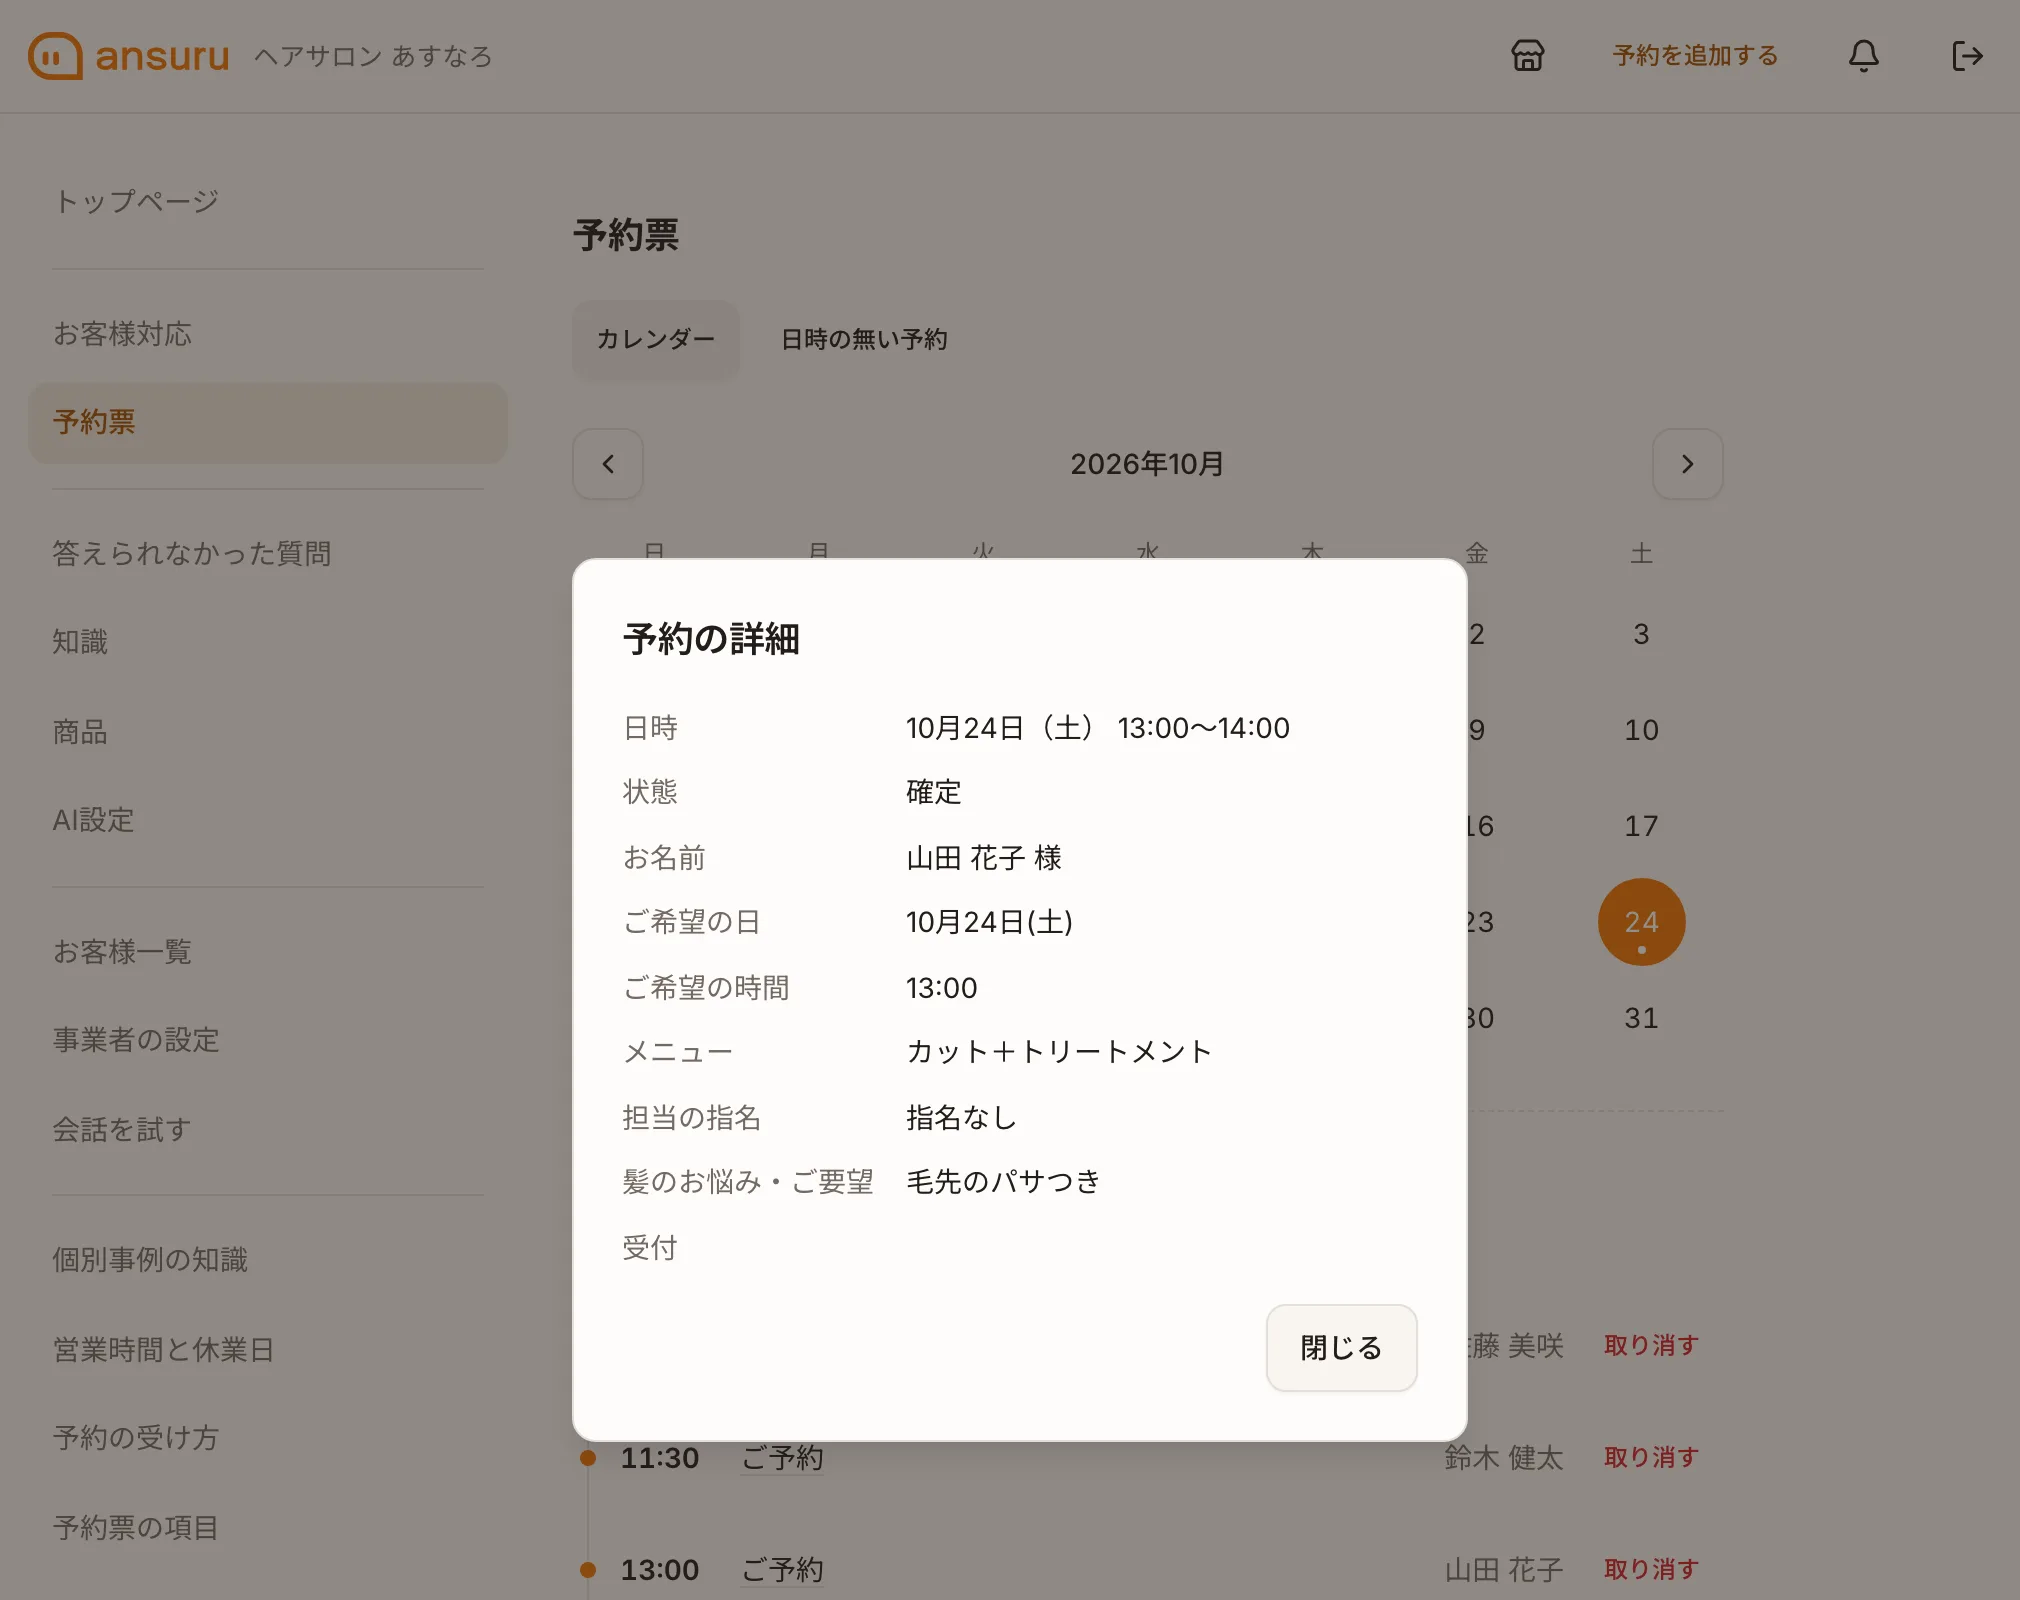Open the 13:00 ご予約 entry

[x=782, y=1570]
